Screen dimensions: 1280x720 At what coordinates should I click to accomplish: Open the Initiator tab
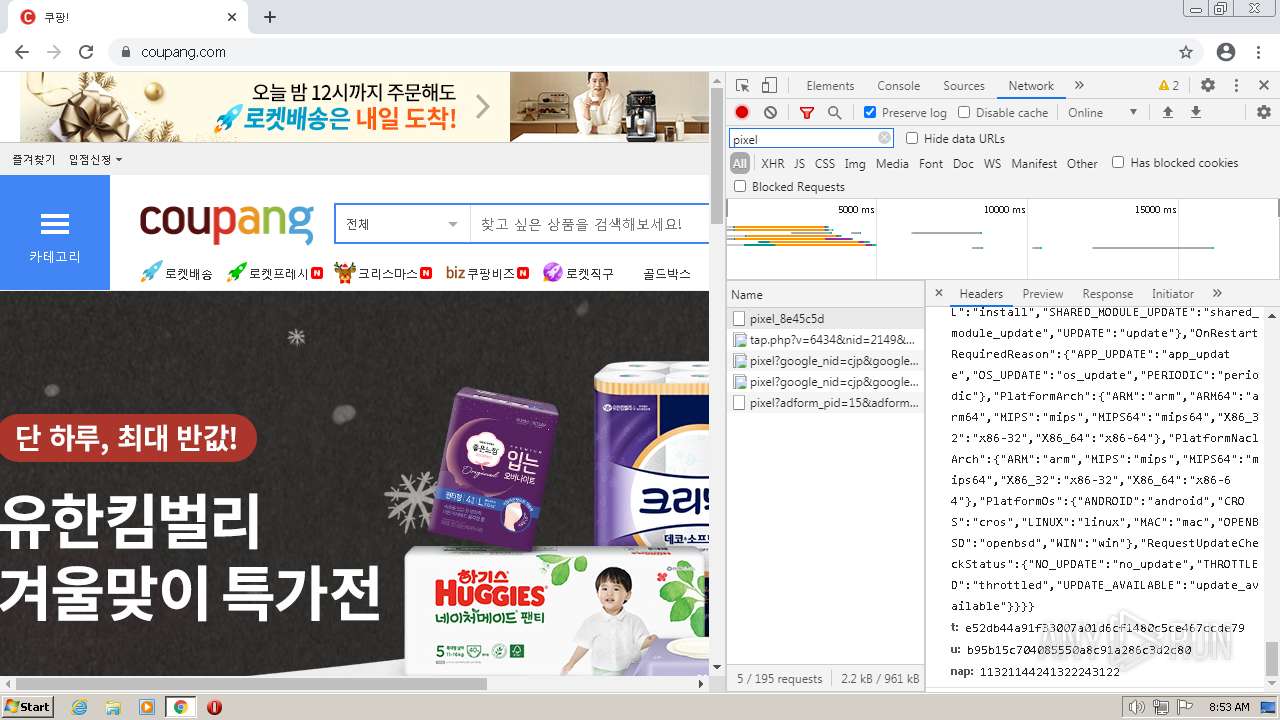pyautogui.click(x=1173, y=294)
